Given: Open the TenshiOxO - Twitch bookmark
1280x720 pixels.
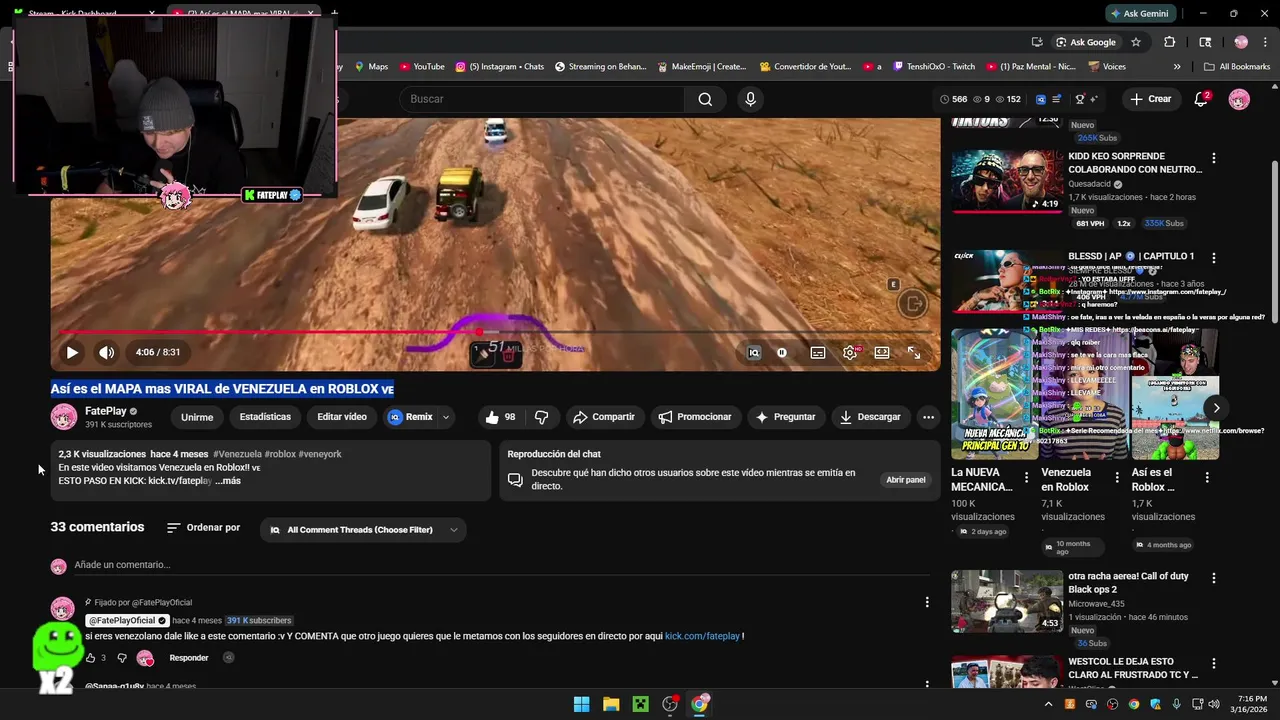Looking at the screenshot, I should (933, 67).
